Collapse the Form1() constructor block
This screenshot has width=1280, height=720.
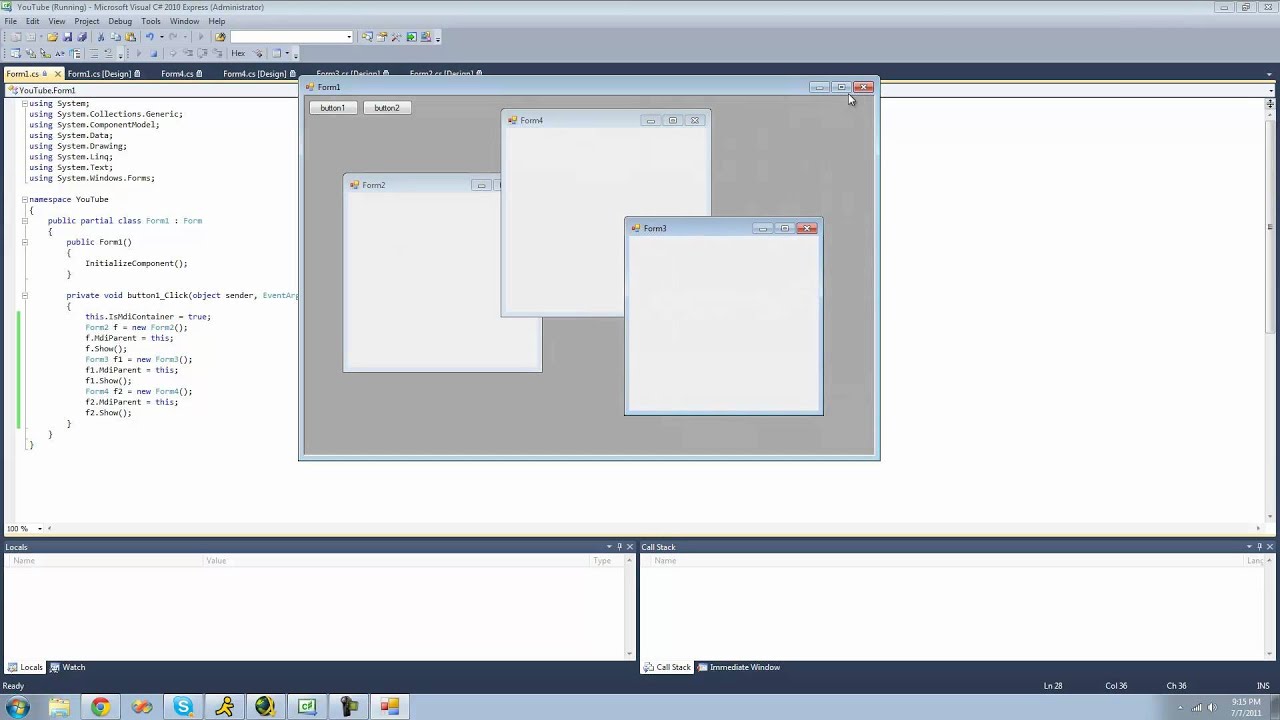coord(25,242)
